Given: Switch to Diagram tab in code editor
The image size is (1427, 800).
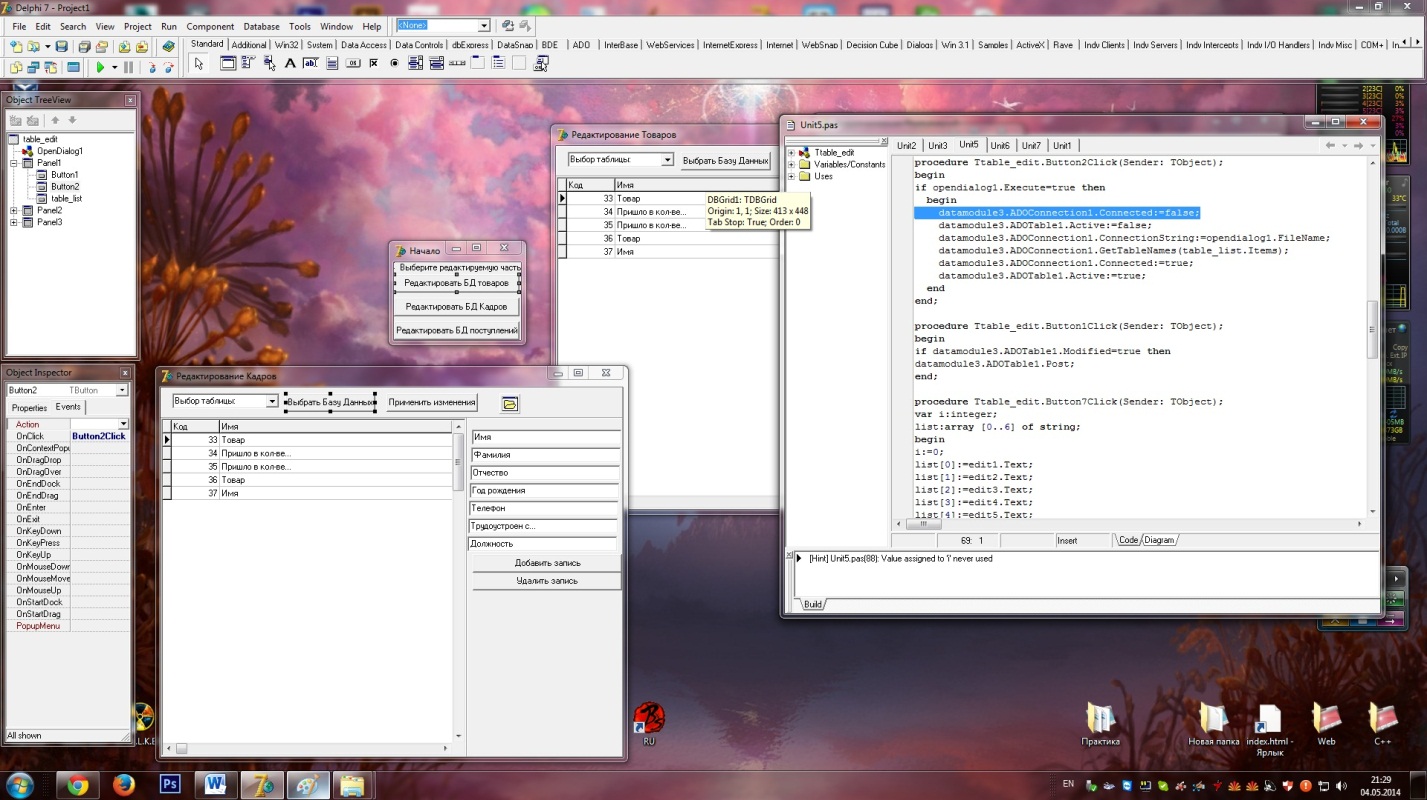Looking at the screenshot, I should (x=1159, y=540).
